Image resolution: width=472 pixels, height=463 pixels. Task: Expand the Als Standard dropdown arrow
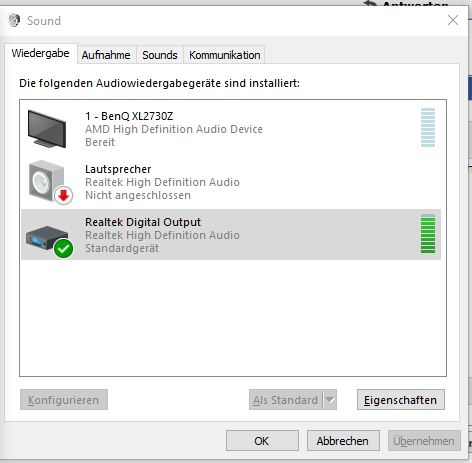tap(330, 400)
